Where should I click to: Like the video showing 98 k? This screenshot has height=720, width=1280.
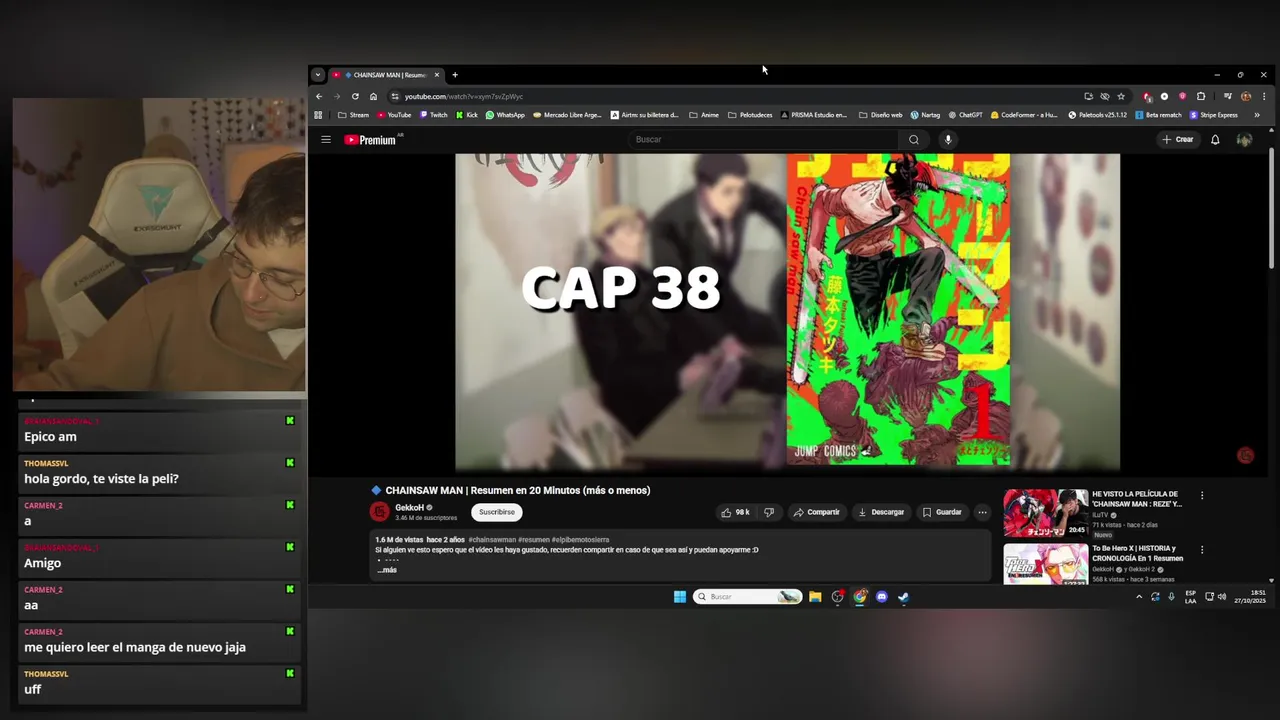click(735, 512)
